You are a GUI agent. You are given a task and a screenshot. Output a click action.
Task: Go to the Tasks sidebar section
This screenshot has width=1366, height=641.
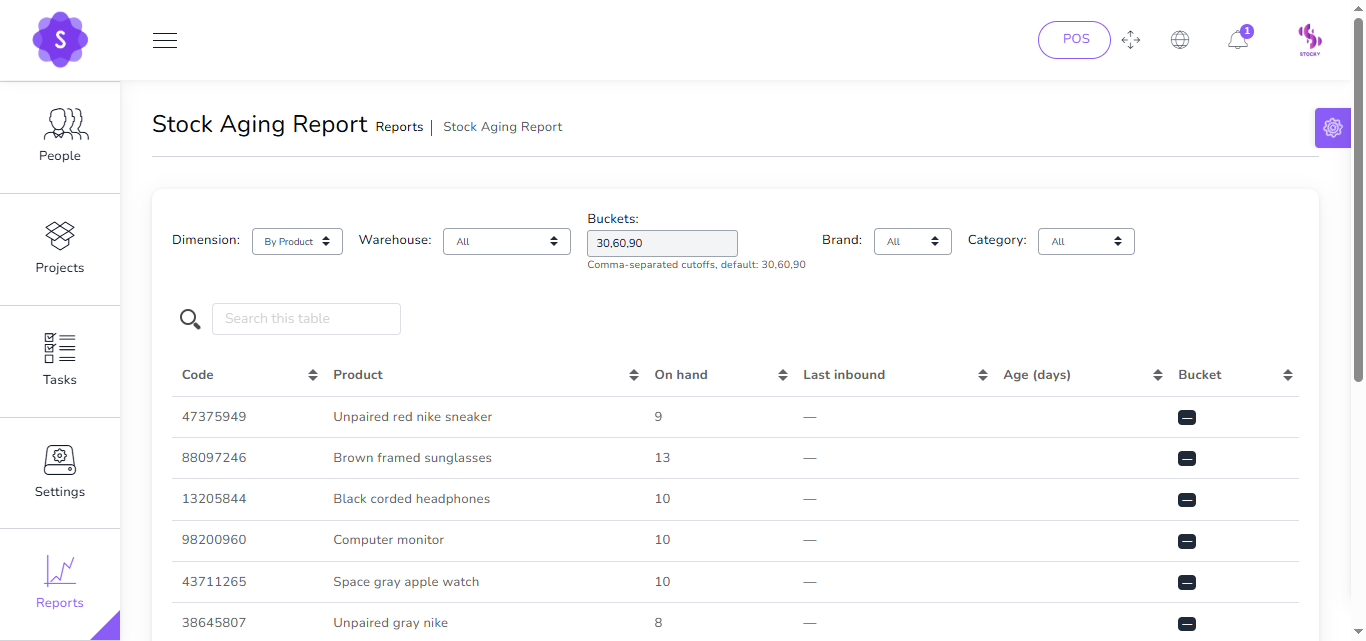pyautogui.click(x=60, y=360)
